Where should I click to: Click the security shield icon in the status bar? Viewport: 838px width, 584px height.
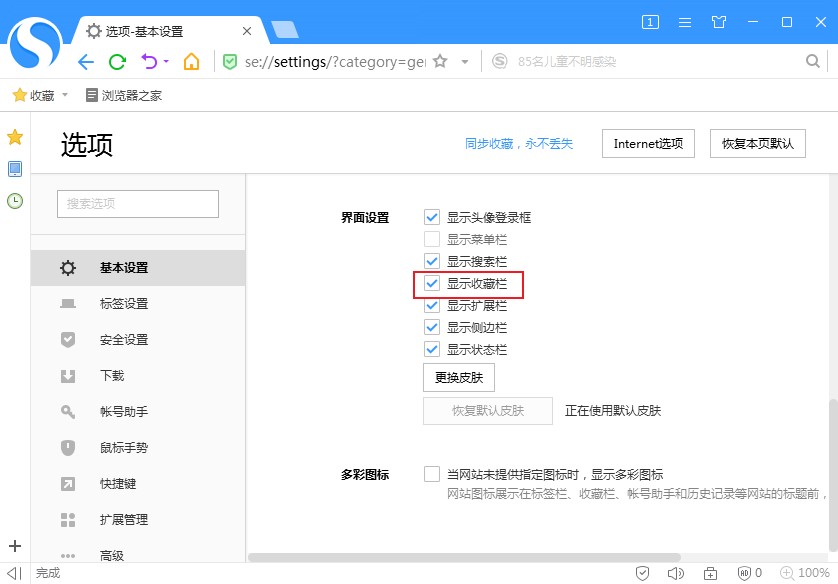point(643,572)
